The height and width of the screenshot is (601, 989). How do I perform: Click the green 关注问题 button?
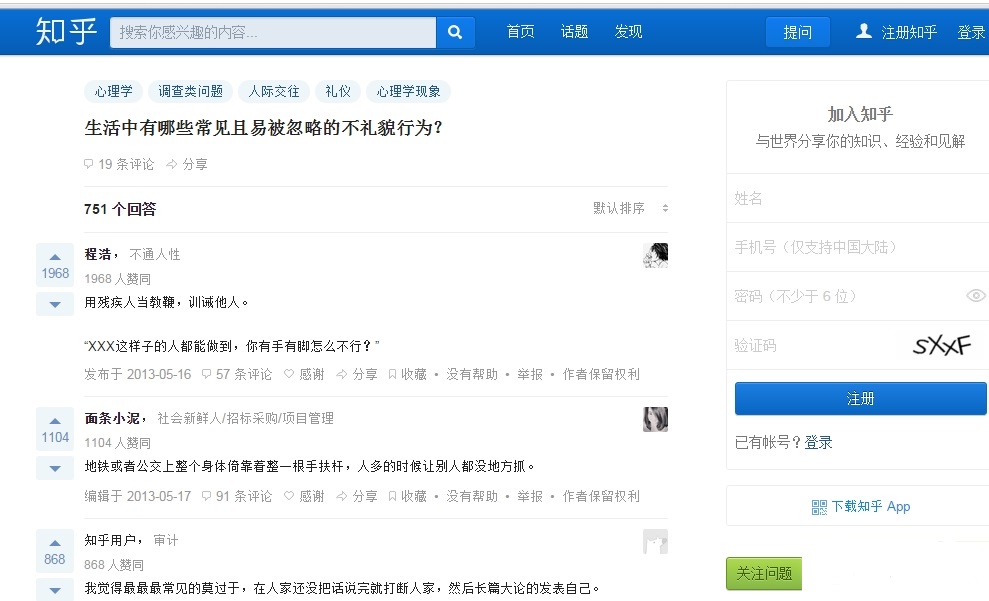(764, 573)
